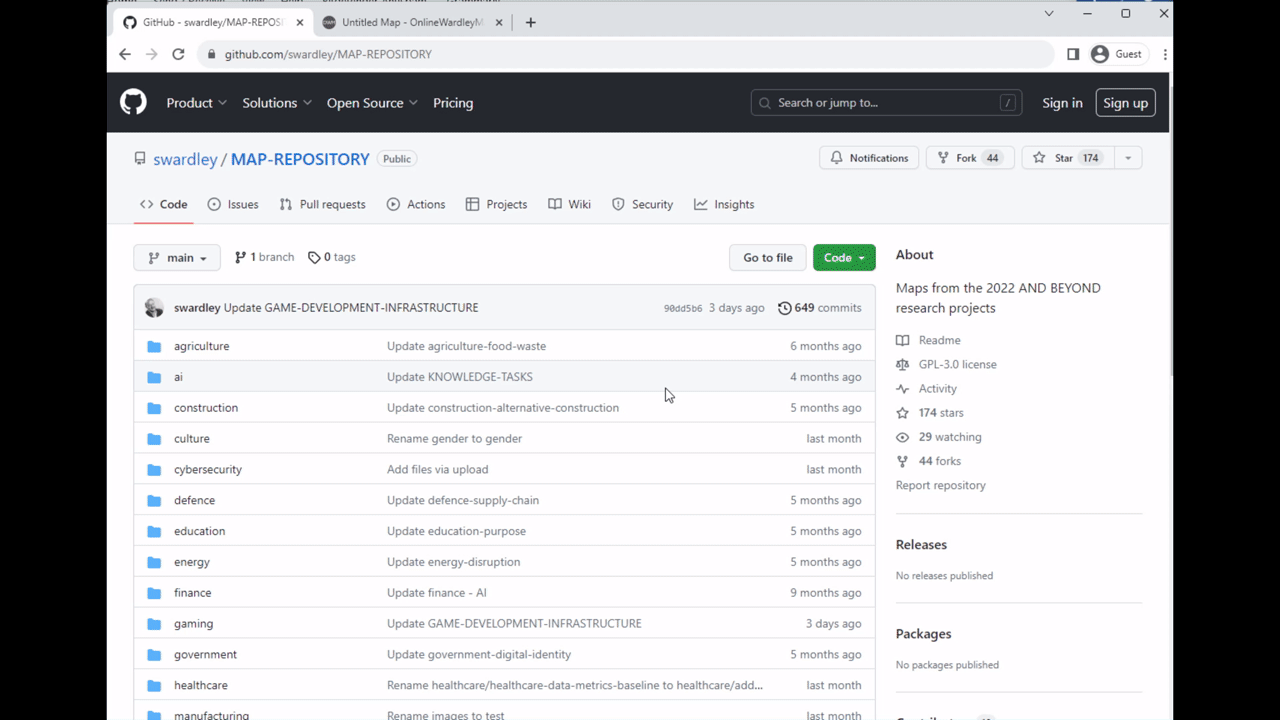This screenshot has height=720, width=1280.
Task: Click the license scale icon
Action: [903, 364]
